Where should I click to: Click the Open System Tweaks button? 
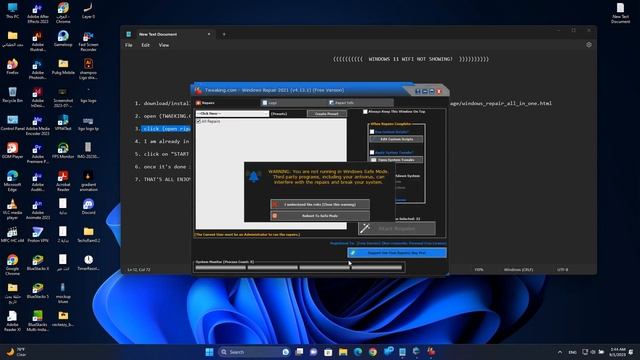(396, 160)
